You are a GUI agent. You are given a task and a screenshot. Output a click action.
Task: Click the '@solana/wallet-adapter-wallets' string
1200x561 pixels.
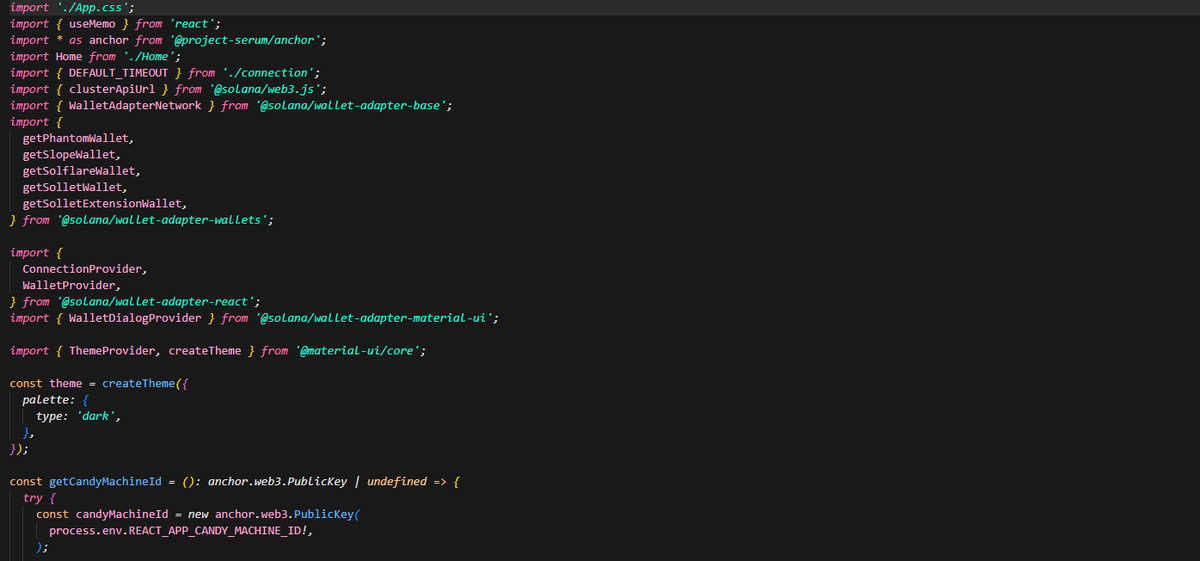161,219
